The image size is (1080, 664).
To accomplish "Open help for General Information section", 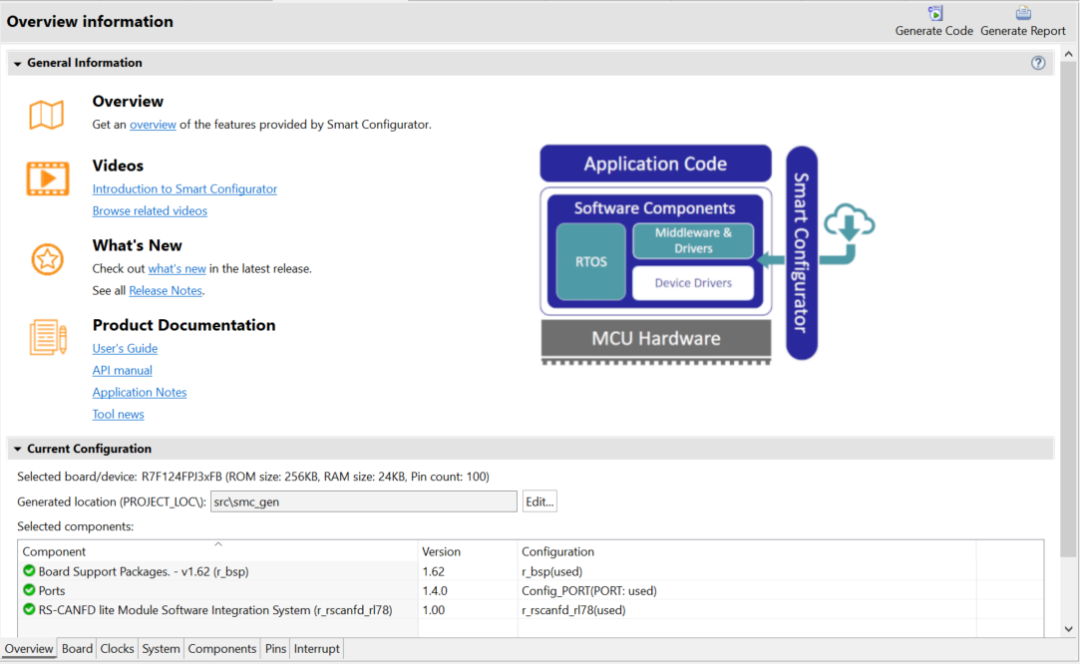I will 1038,63.
